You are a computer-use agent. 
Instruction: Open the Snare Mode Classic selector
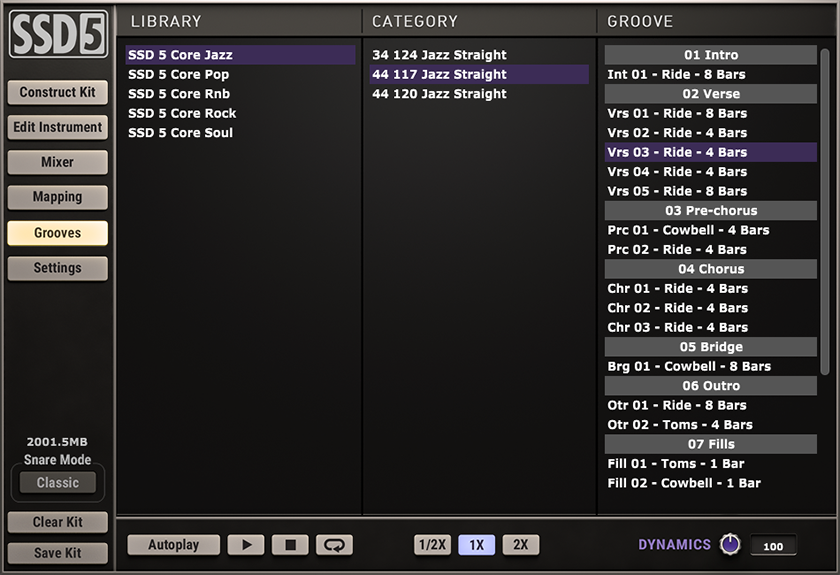click(58, 483)
